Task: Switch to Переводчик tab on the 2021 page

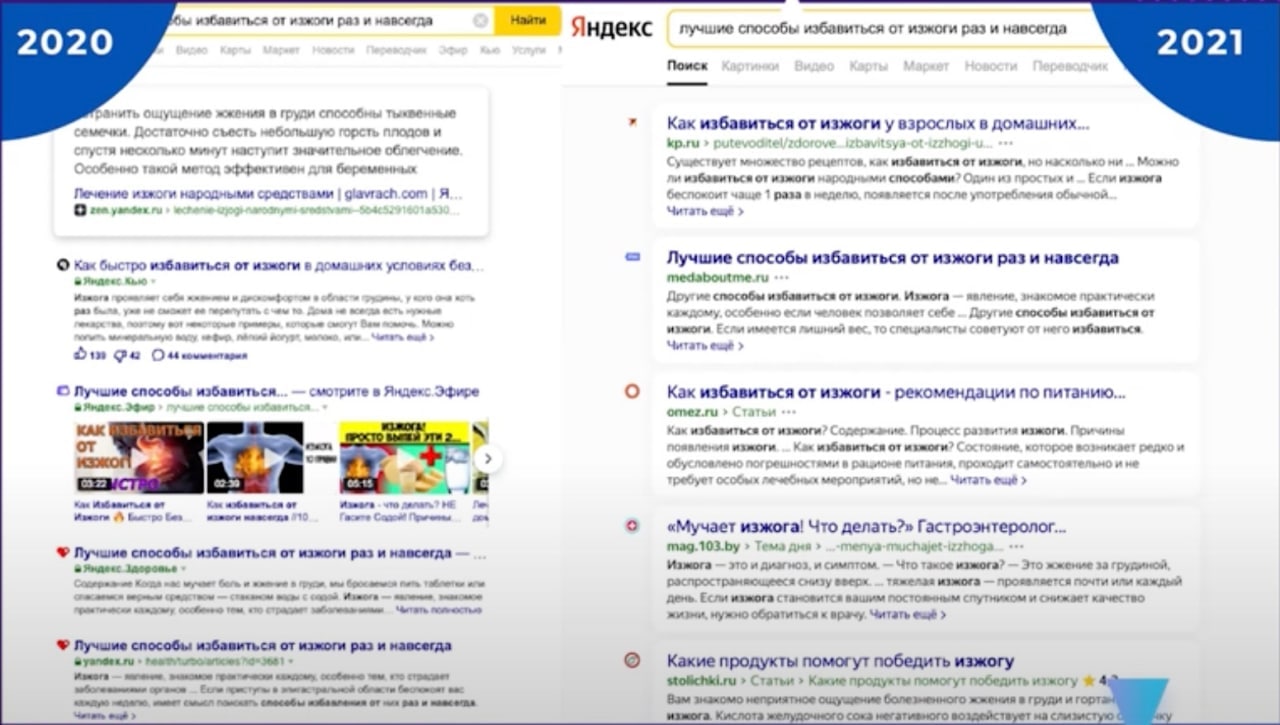Action: click(x=1070, y=66)
